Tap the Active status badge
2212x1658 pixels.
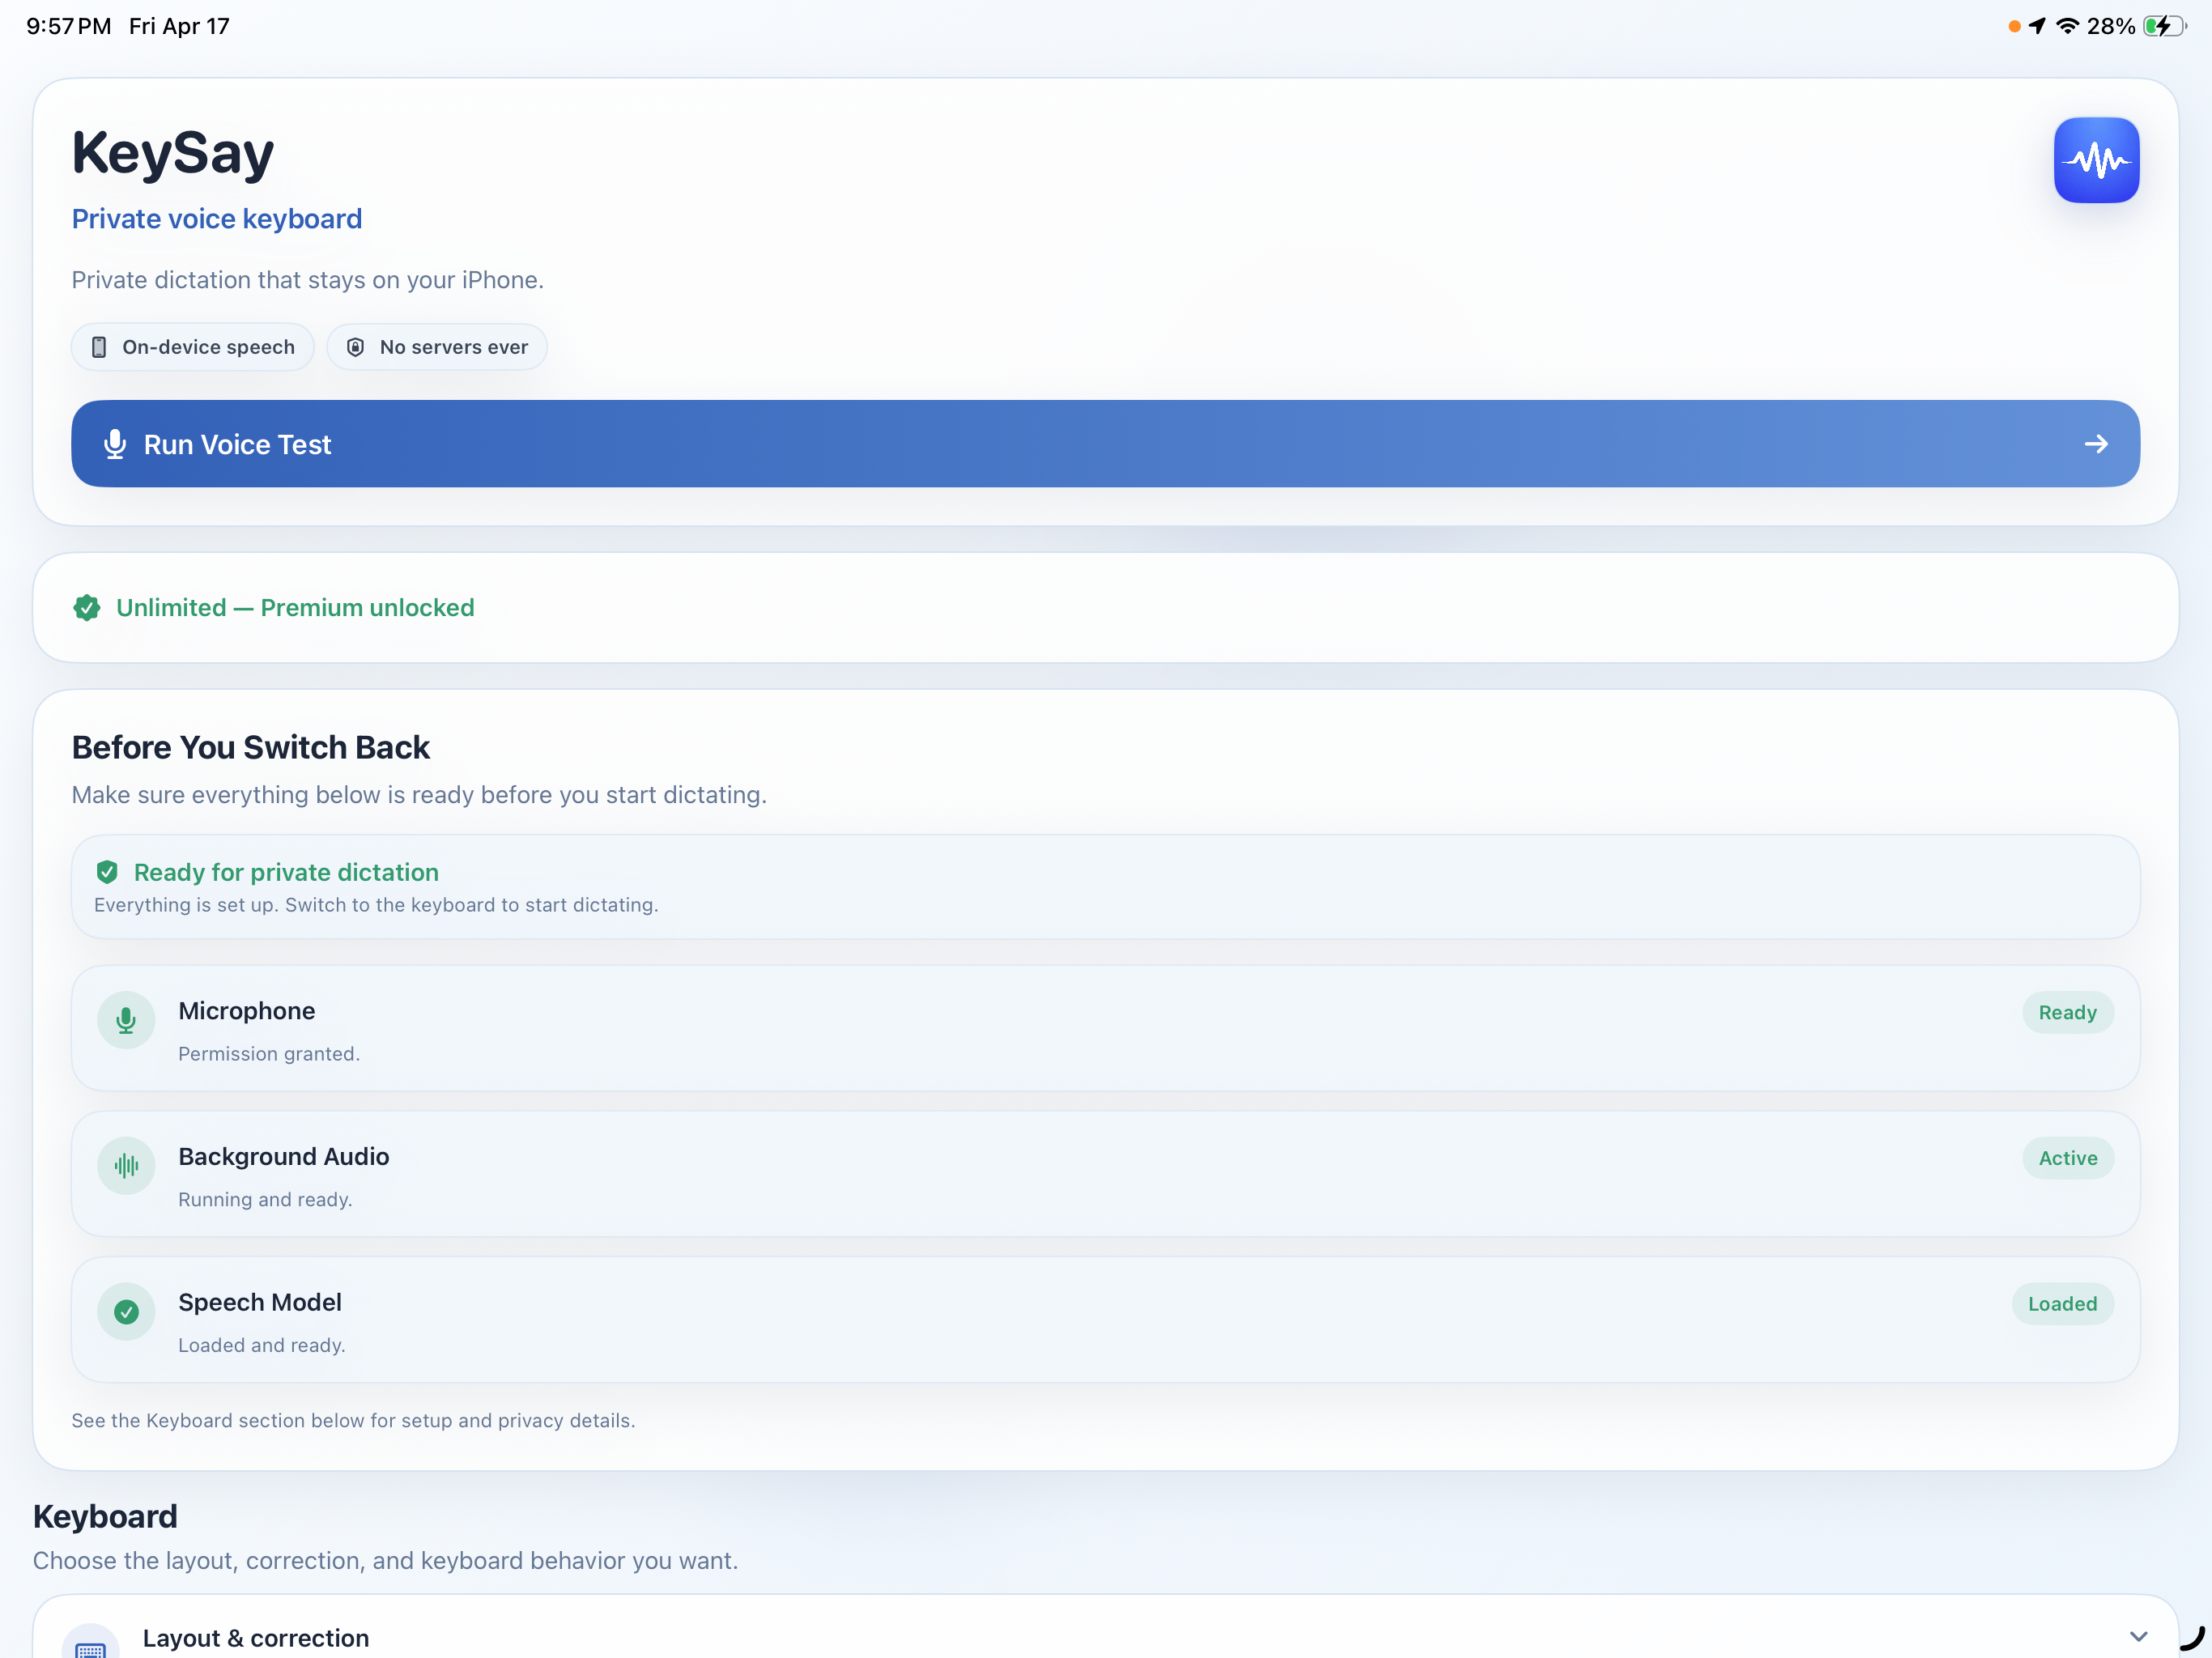(2067, 1158)
